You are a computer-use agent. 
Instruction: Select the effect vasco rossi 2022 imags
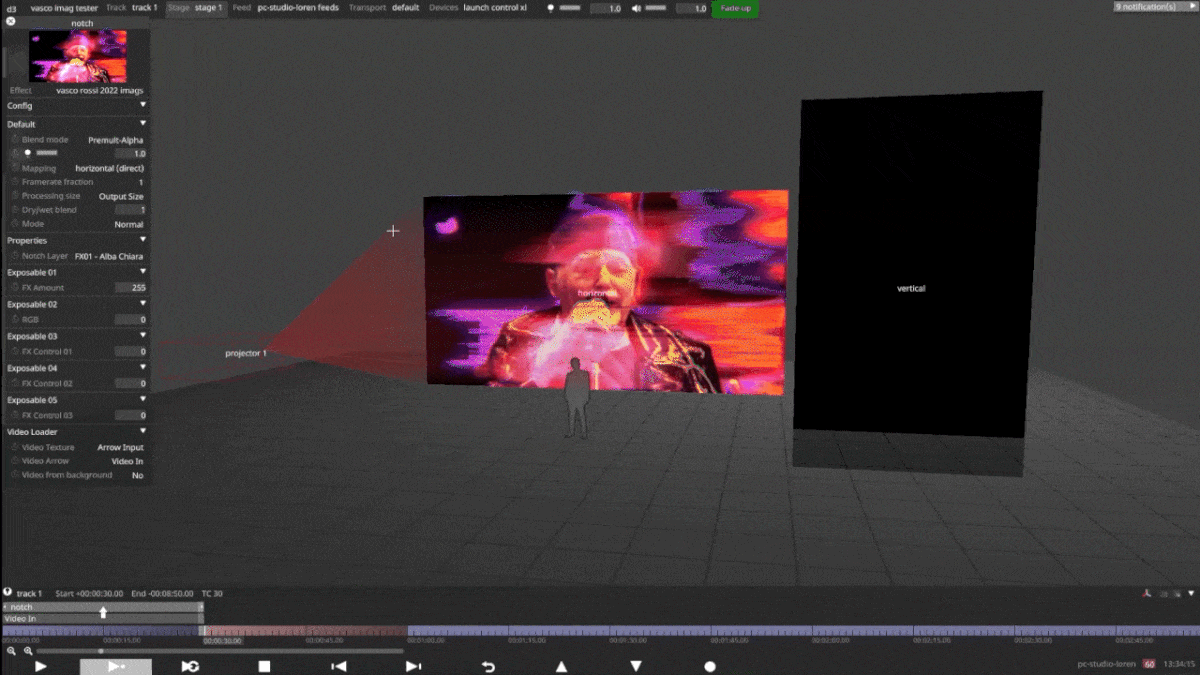click(99, 90)
